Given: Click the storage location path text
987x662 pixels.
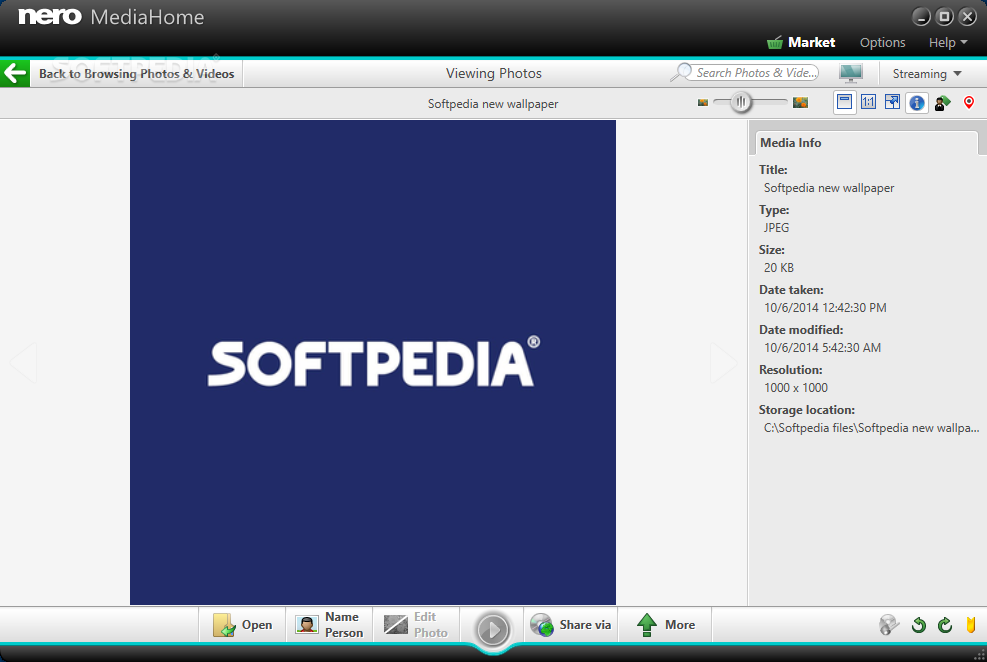Looking at the screenshot, I should (871, 428).
